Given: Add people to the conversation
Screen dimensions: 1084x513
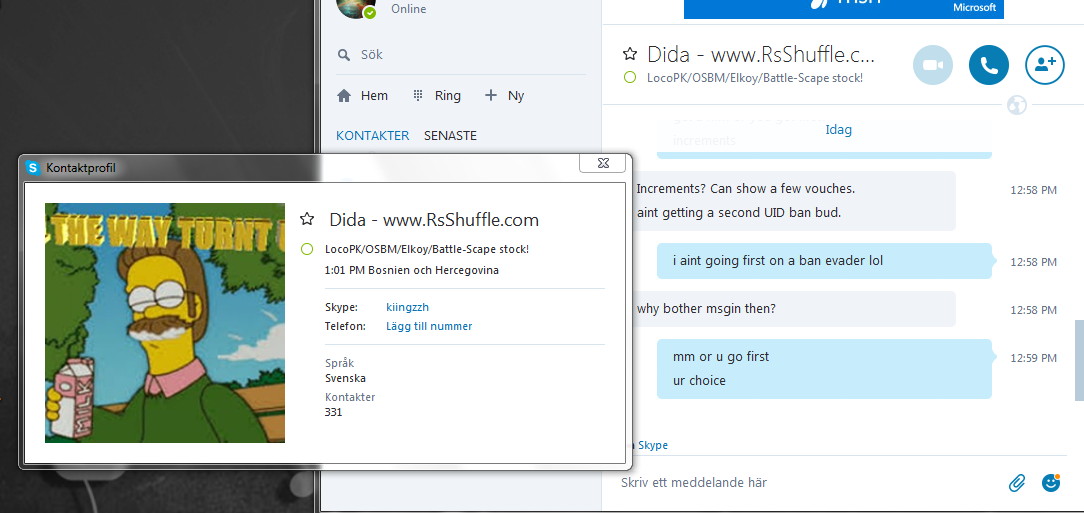Looking at the screenshot, I should [1045, 65].
